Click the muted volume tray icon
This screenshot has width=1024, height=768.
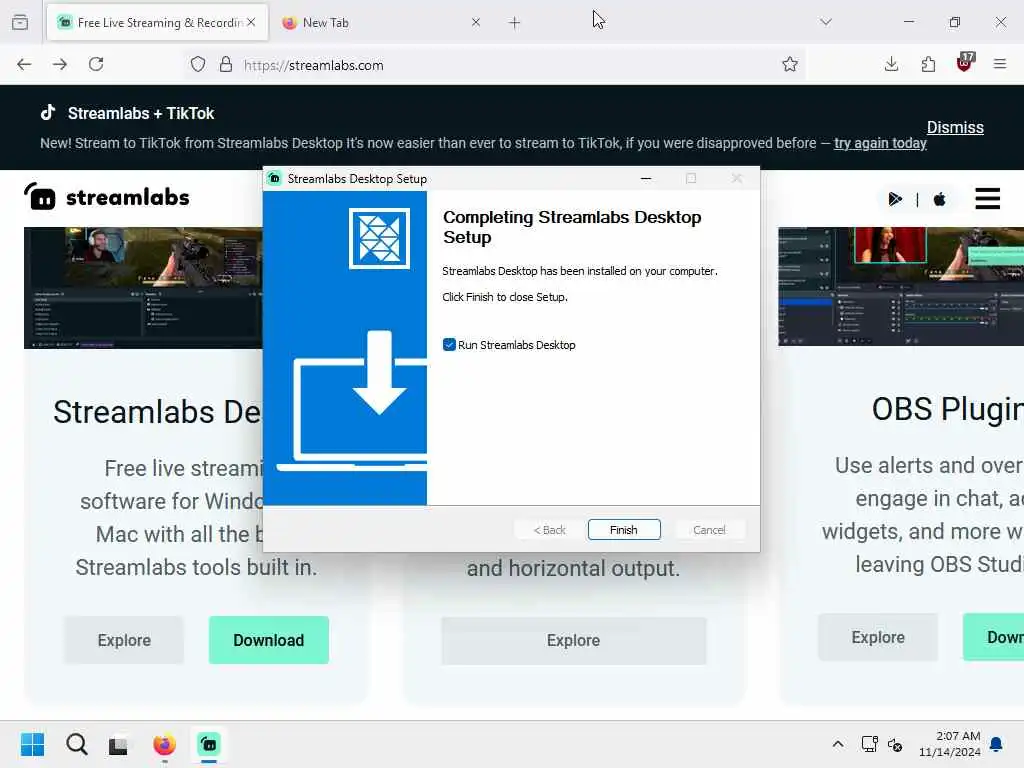(x=895, y=744)
